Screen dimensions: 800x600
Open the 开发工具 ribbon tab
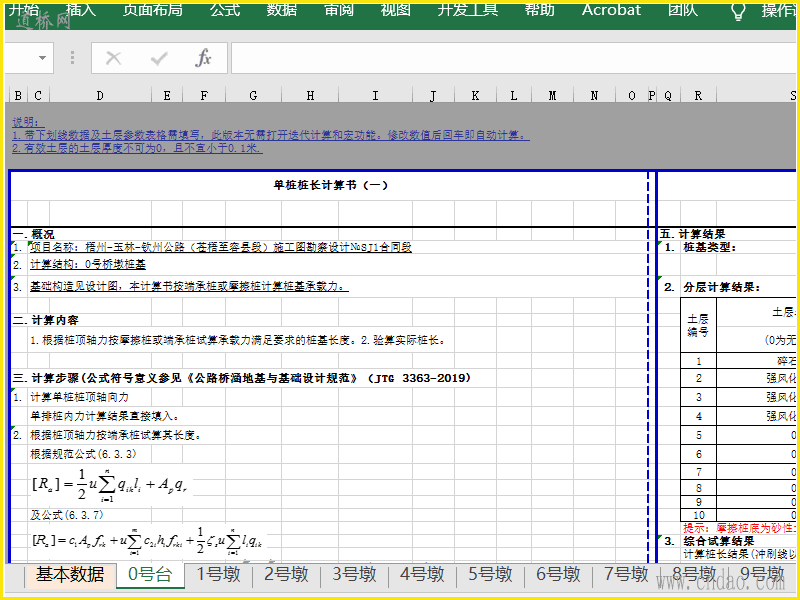(467, 10)
